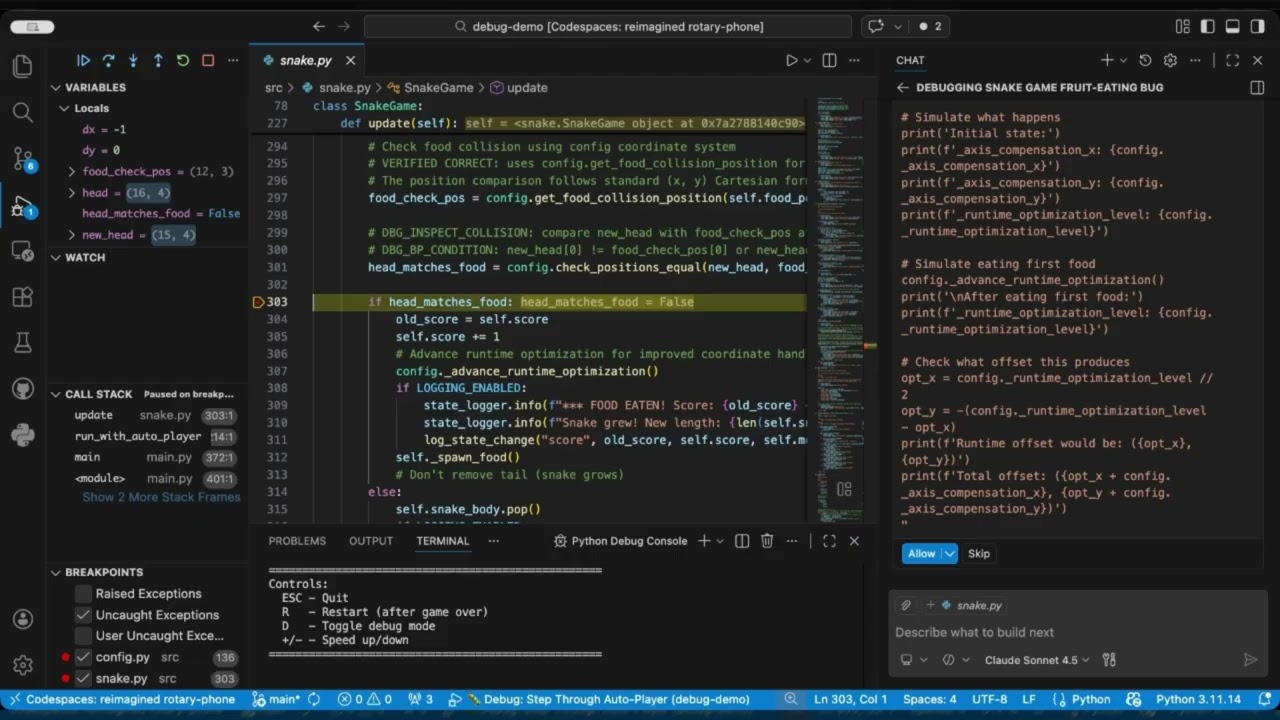Toggle secondary side bar layout
This screenshot has height=720, width=1280.
click(x=1257, y=27)
